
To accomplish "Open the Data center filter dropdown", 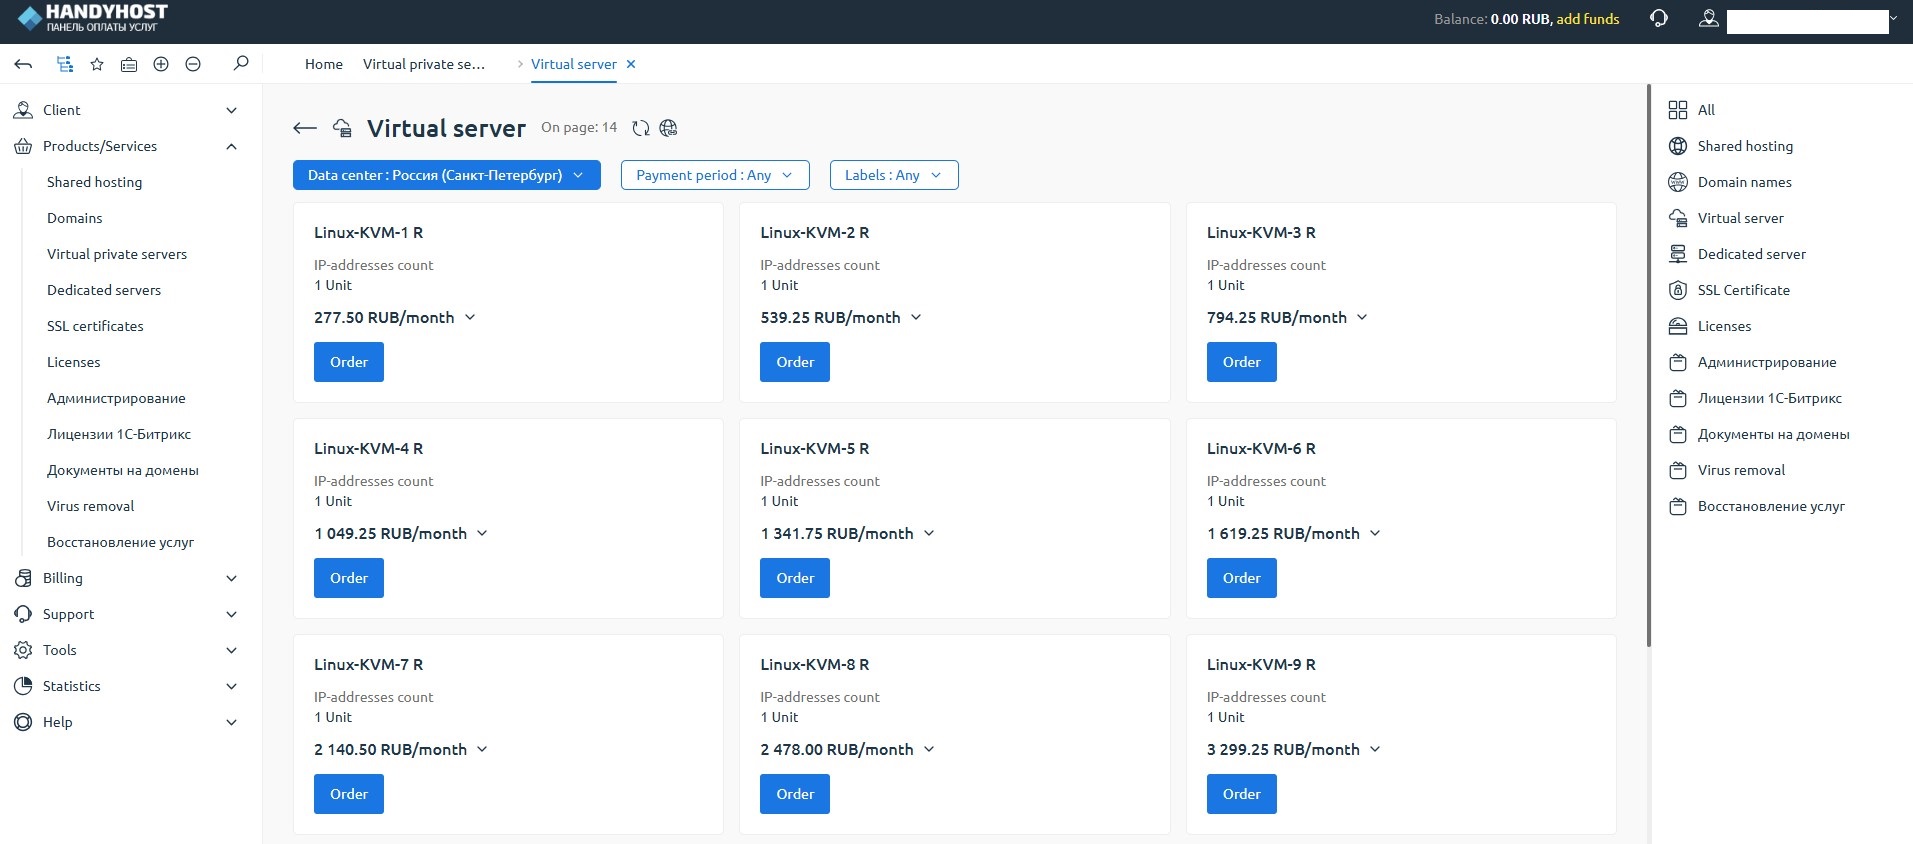I will [x=446, y=175].
